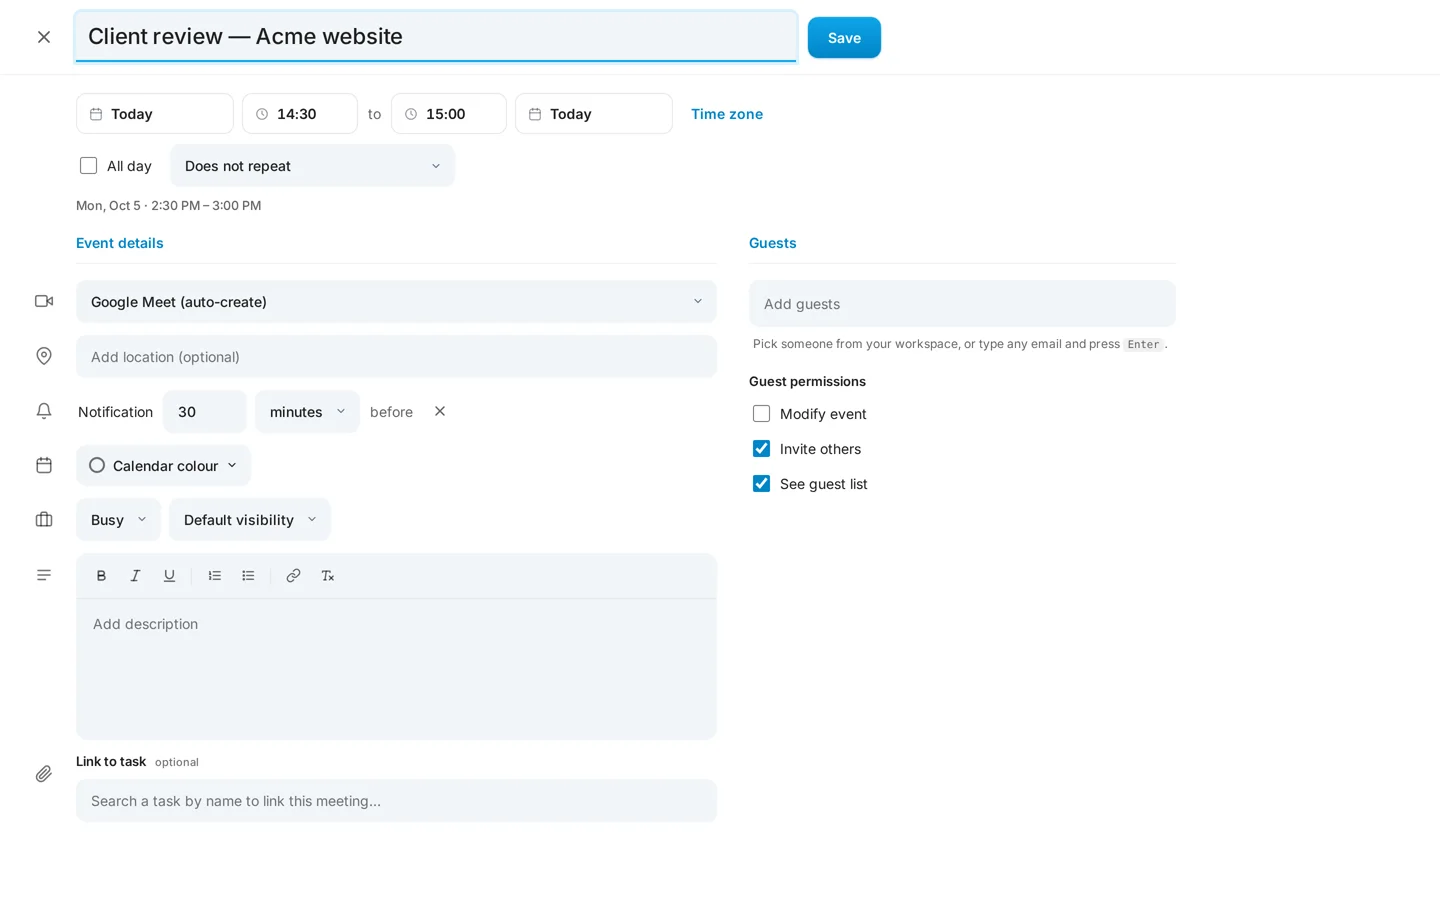
Task: Open the end date picker showing Today
Action: tap(594, 114)
